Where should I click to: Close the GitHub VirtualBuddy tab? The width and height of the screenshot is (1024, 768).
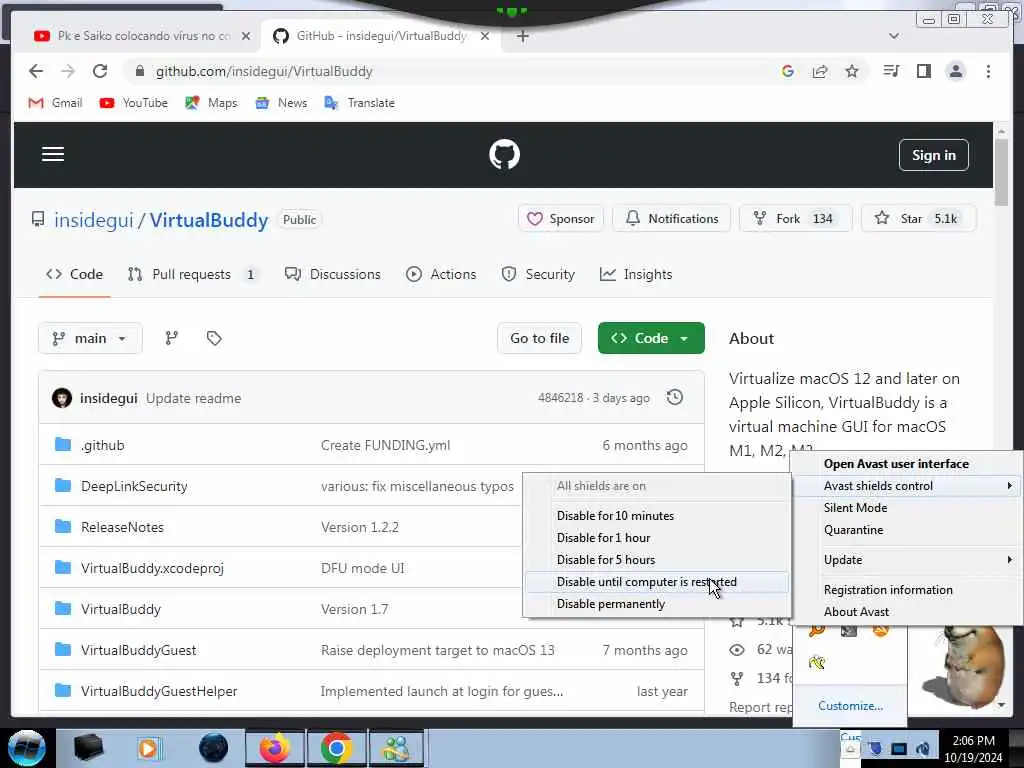click(x=485, y=36)
